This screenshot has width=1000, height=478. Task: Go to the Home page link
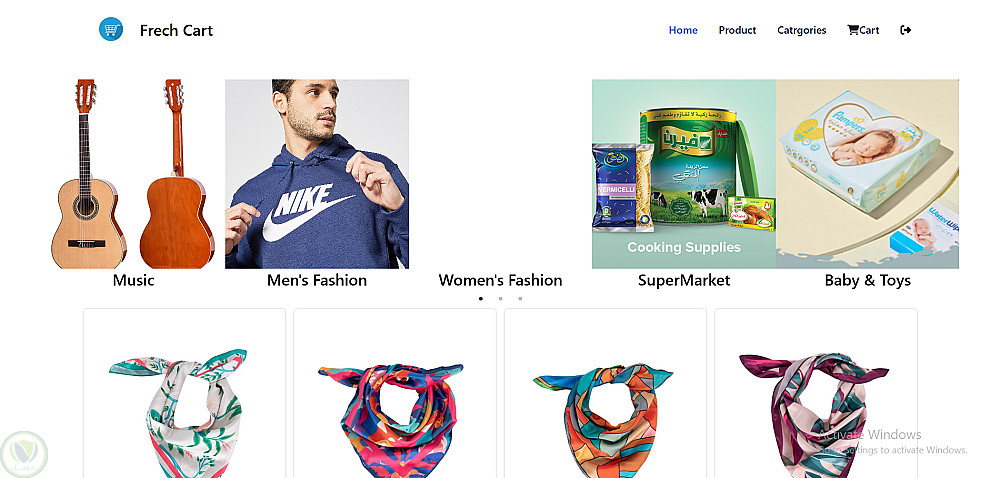(683, 30)
